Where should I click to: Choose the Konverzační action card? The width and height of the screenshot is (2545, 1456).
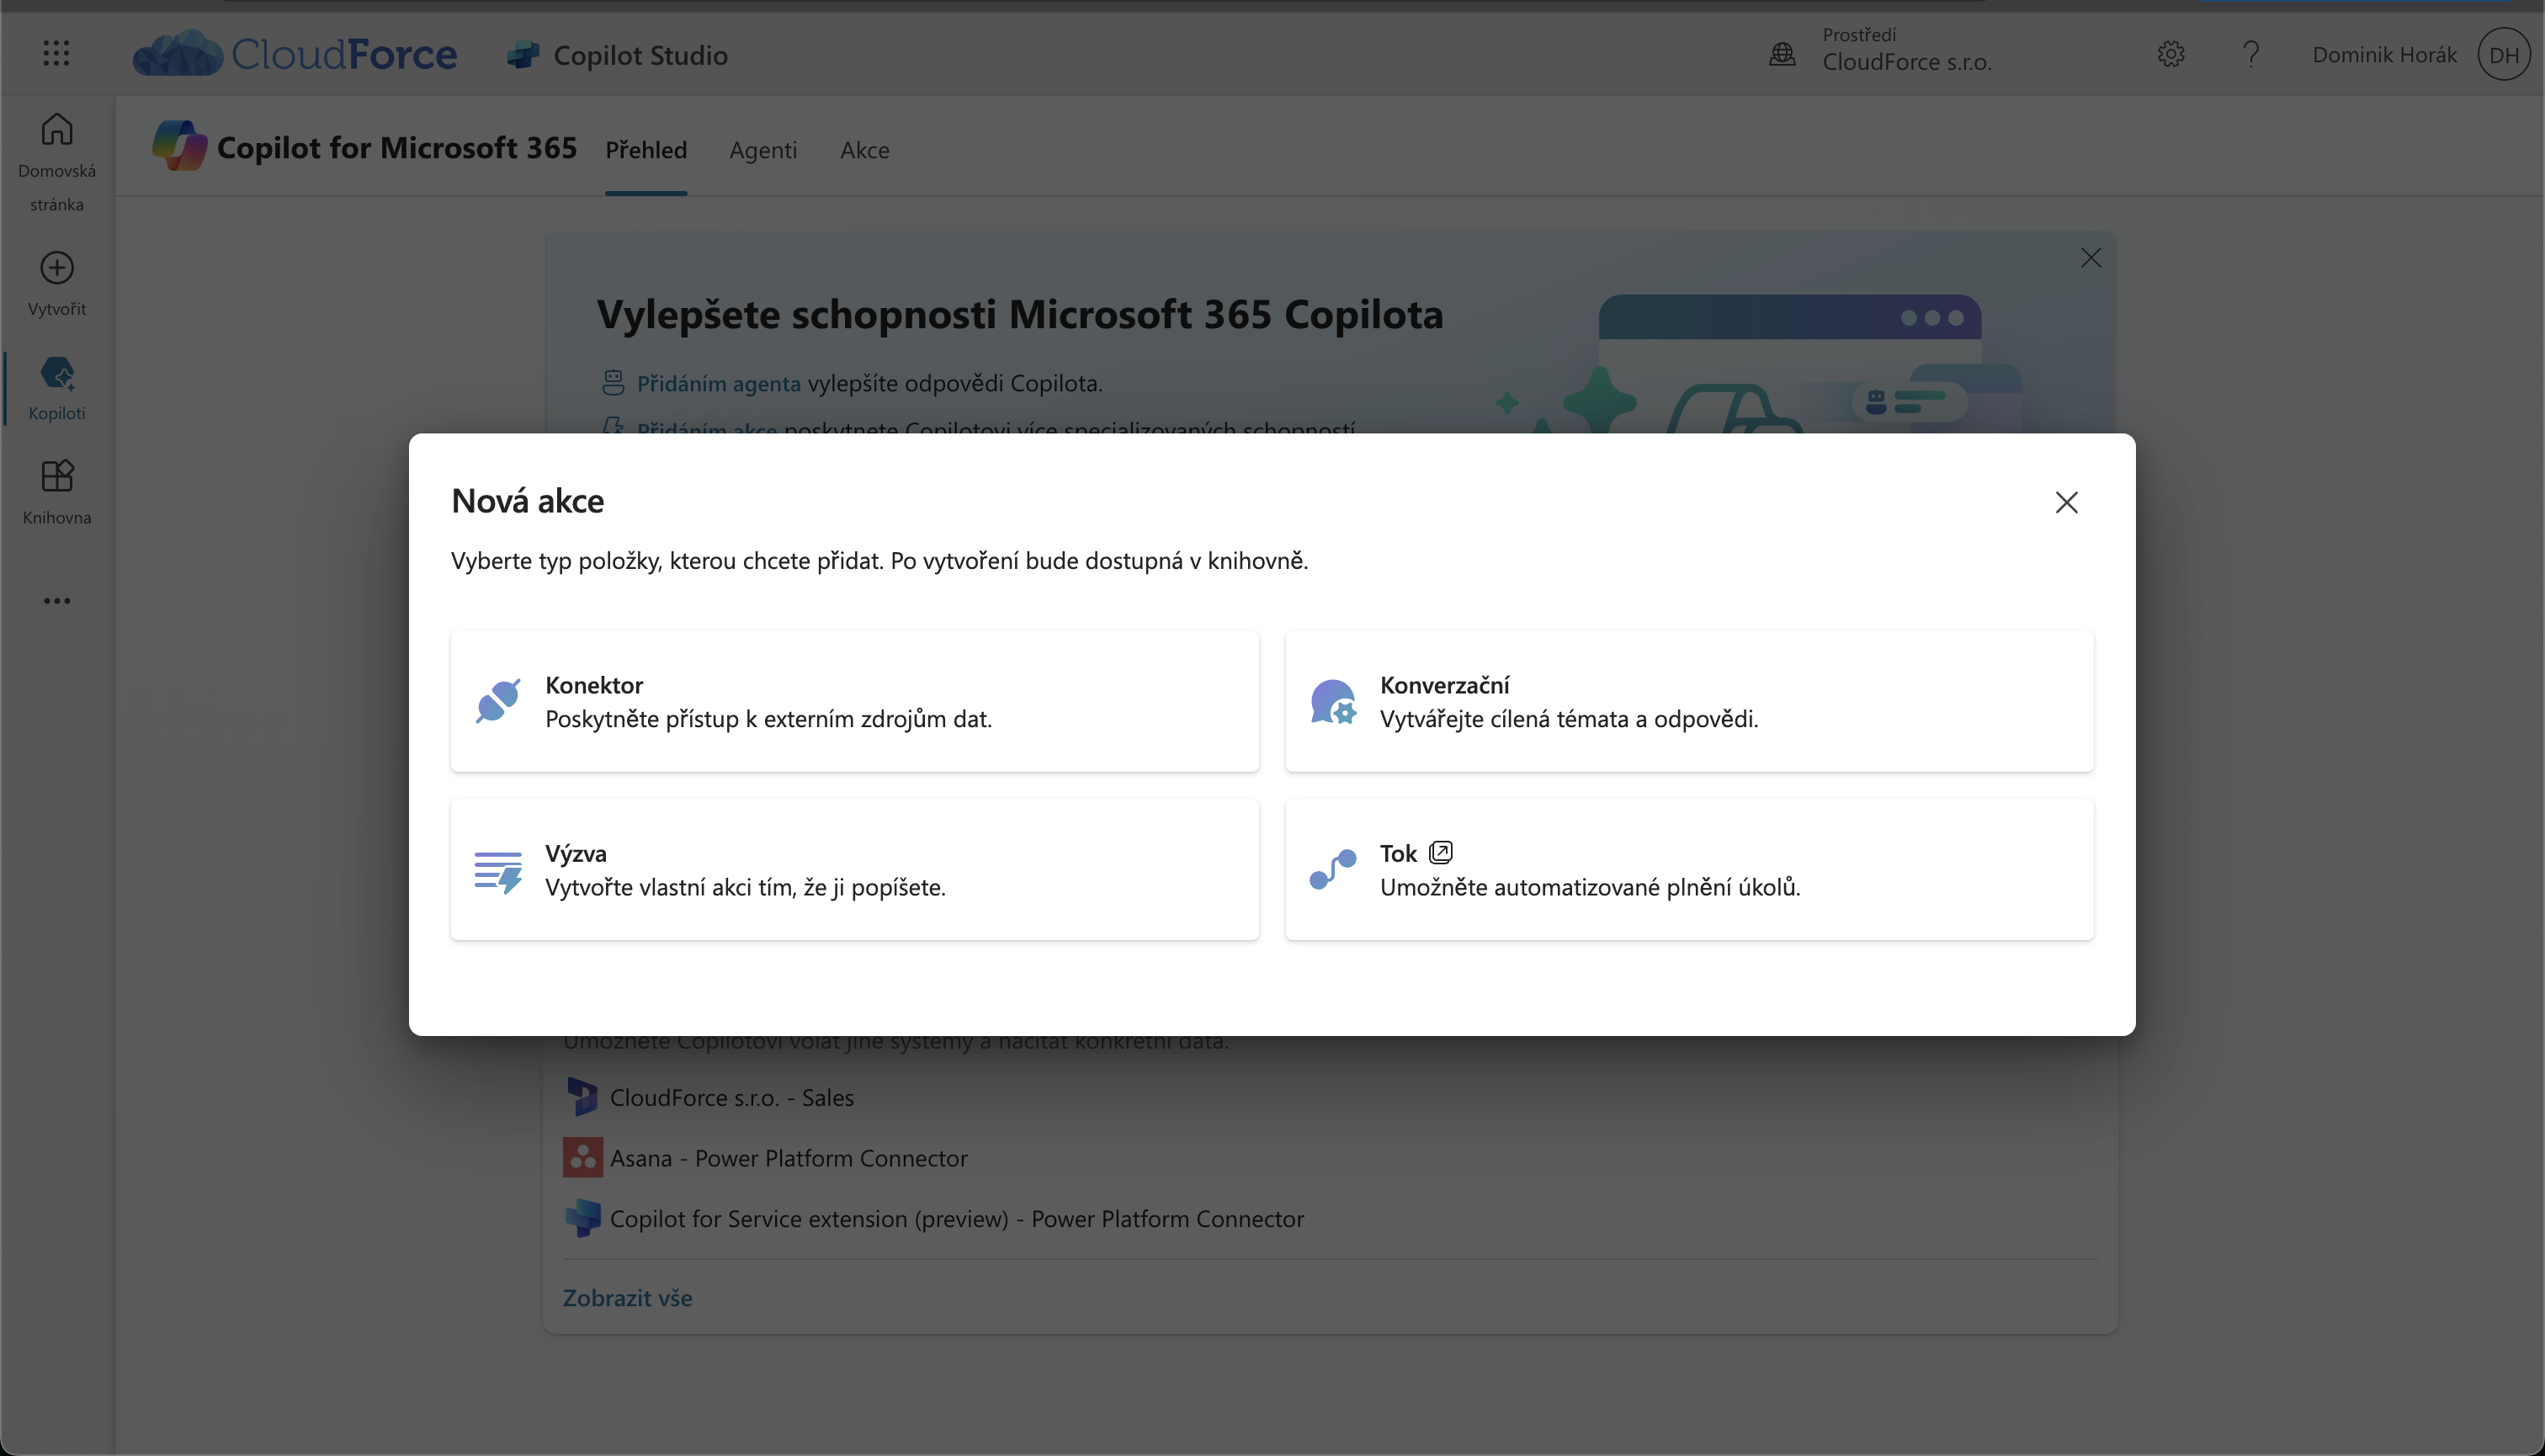coord(1688,701)
